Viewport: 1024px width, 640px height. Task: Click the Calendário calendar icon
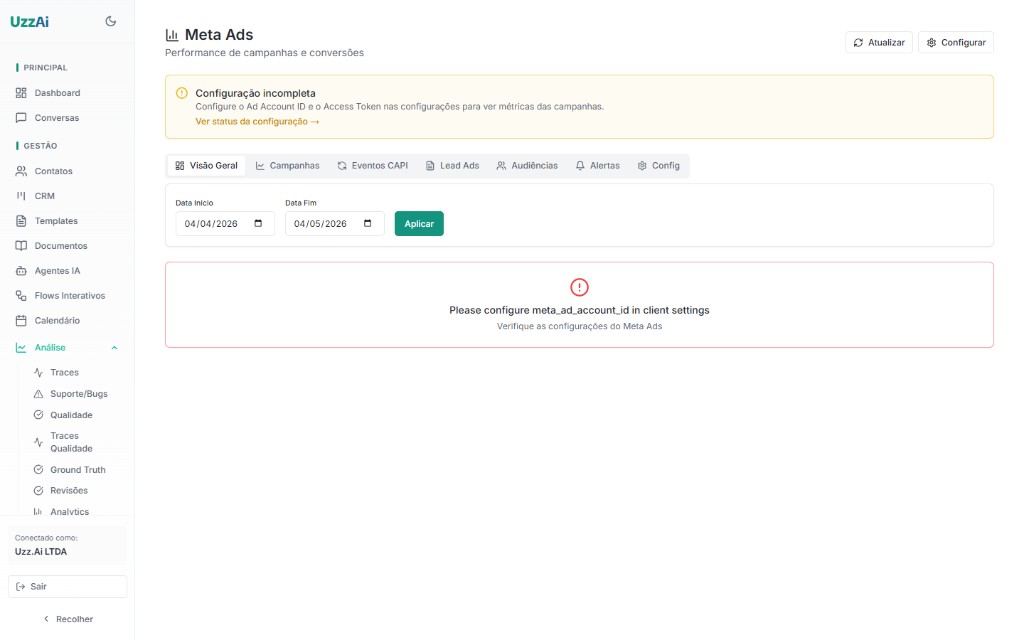[x=21, y=320]
